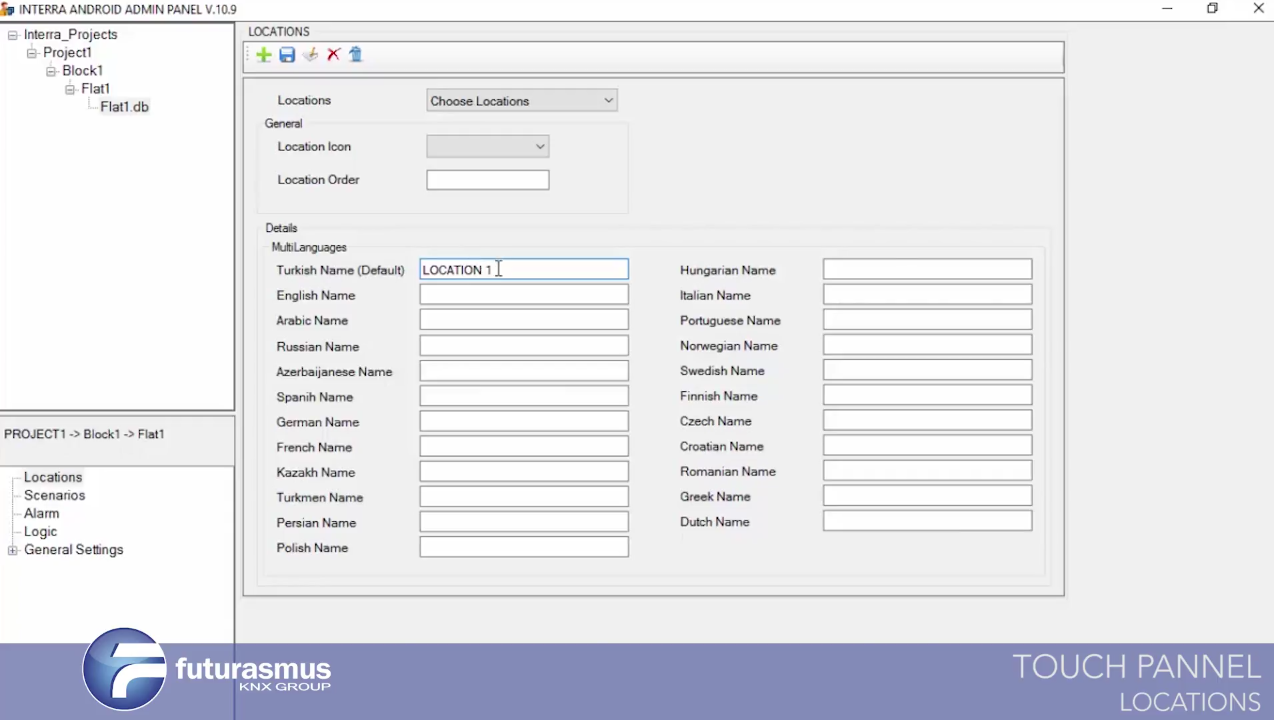Open the Choose Locations dropdown
The height and width of the screenshot is (720, 1274).
click(521, 101)
